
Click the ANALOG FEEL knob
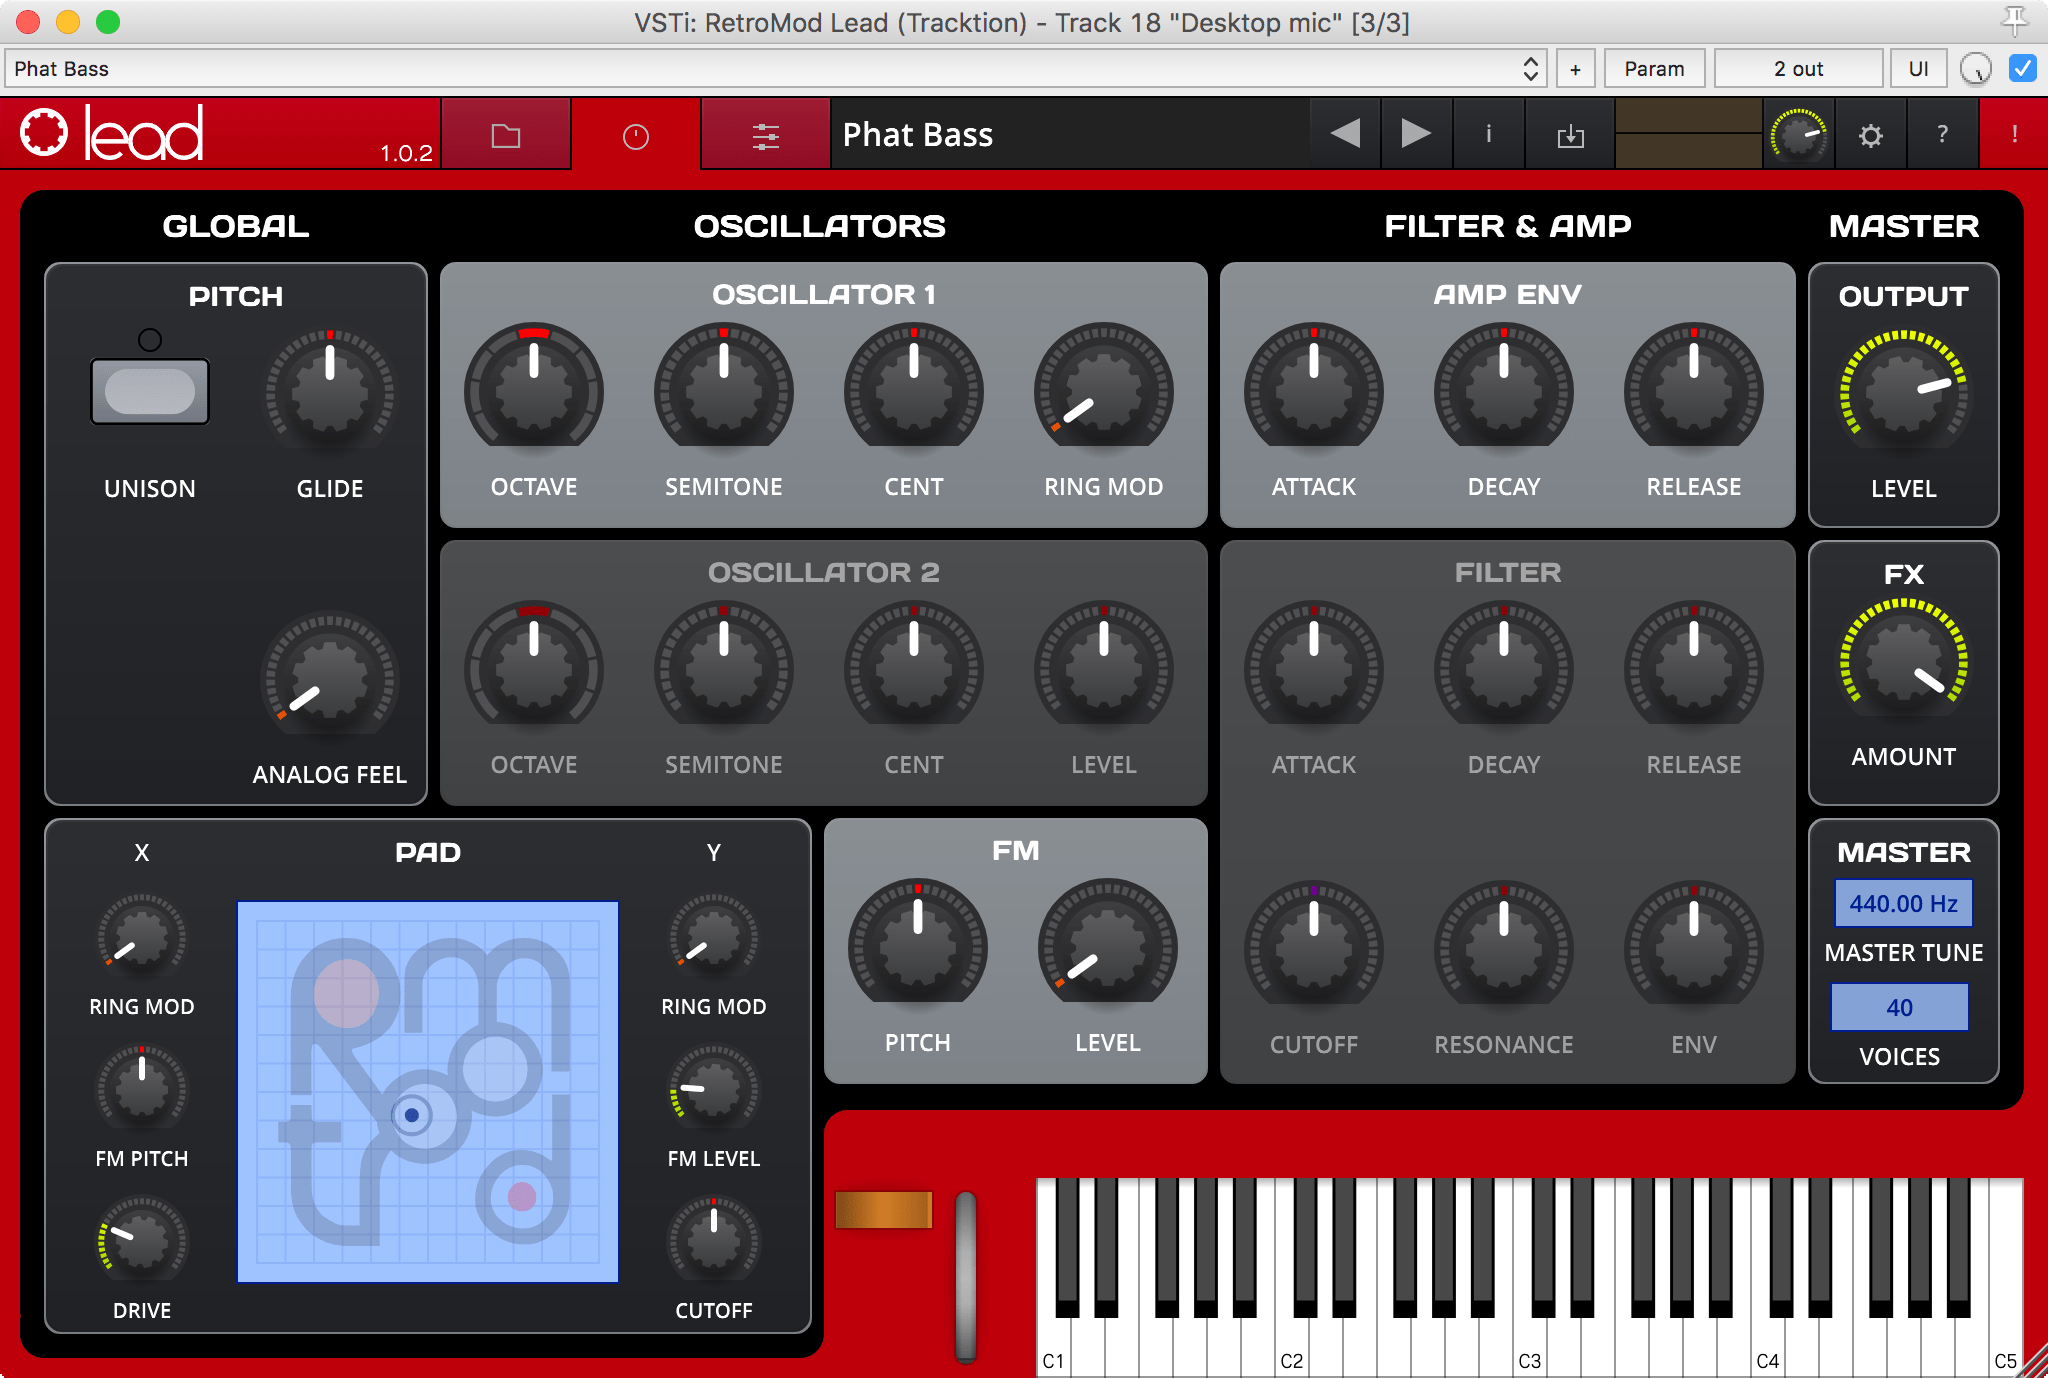tap(330, 675)
